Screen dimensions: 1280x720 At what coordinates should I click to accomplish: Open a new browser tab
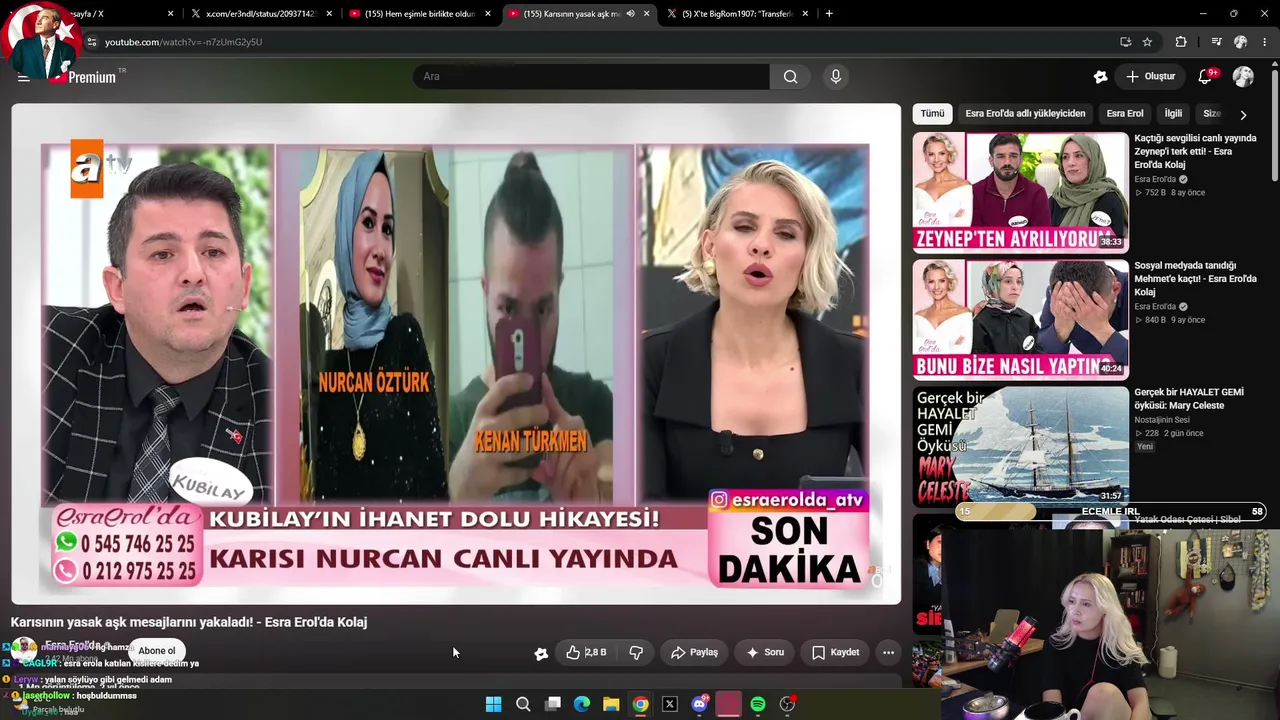(829, 14)
